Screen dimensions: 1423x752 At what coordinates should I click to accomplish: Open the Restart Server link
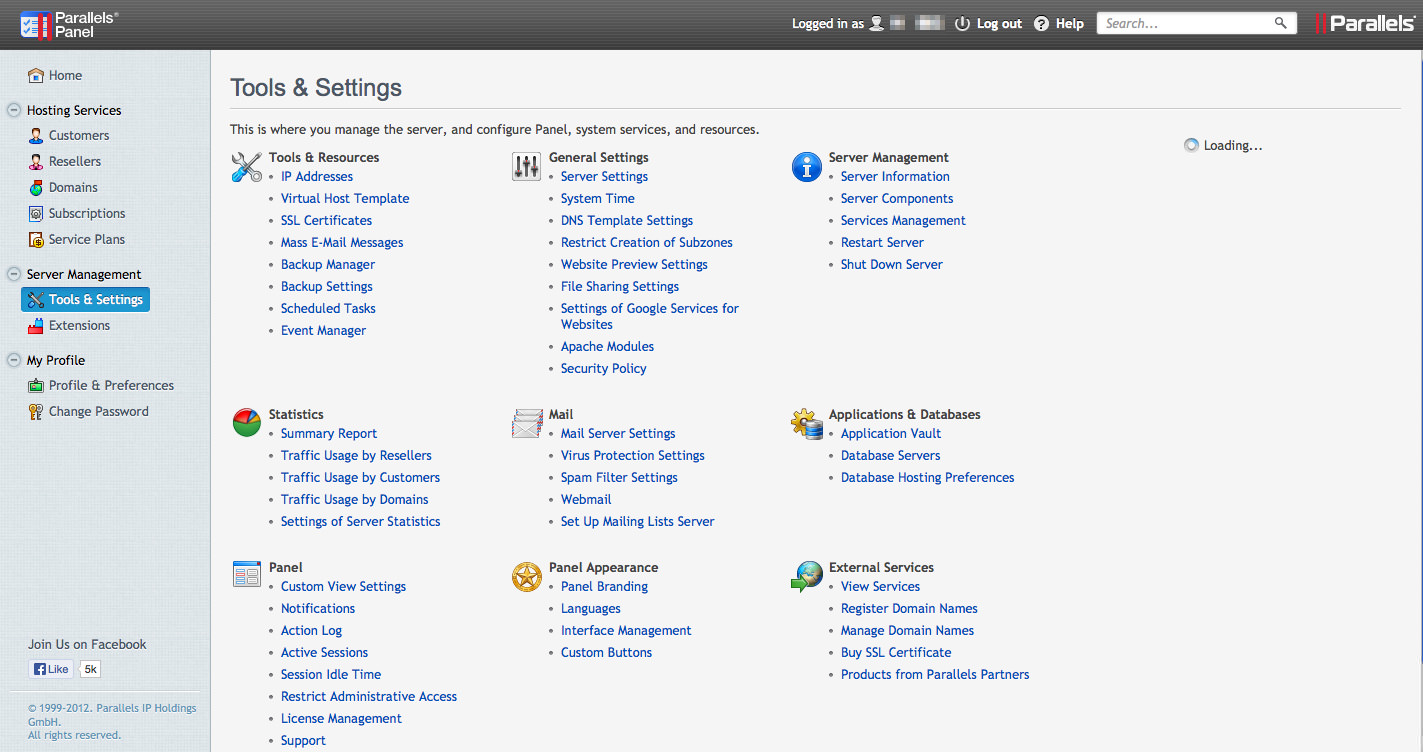point(882,242)
